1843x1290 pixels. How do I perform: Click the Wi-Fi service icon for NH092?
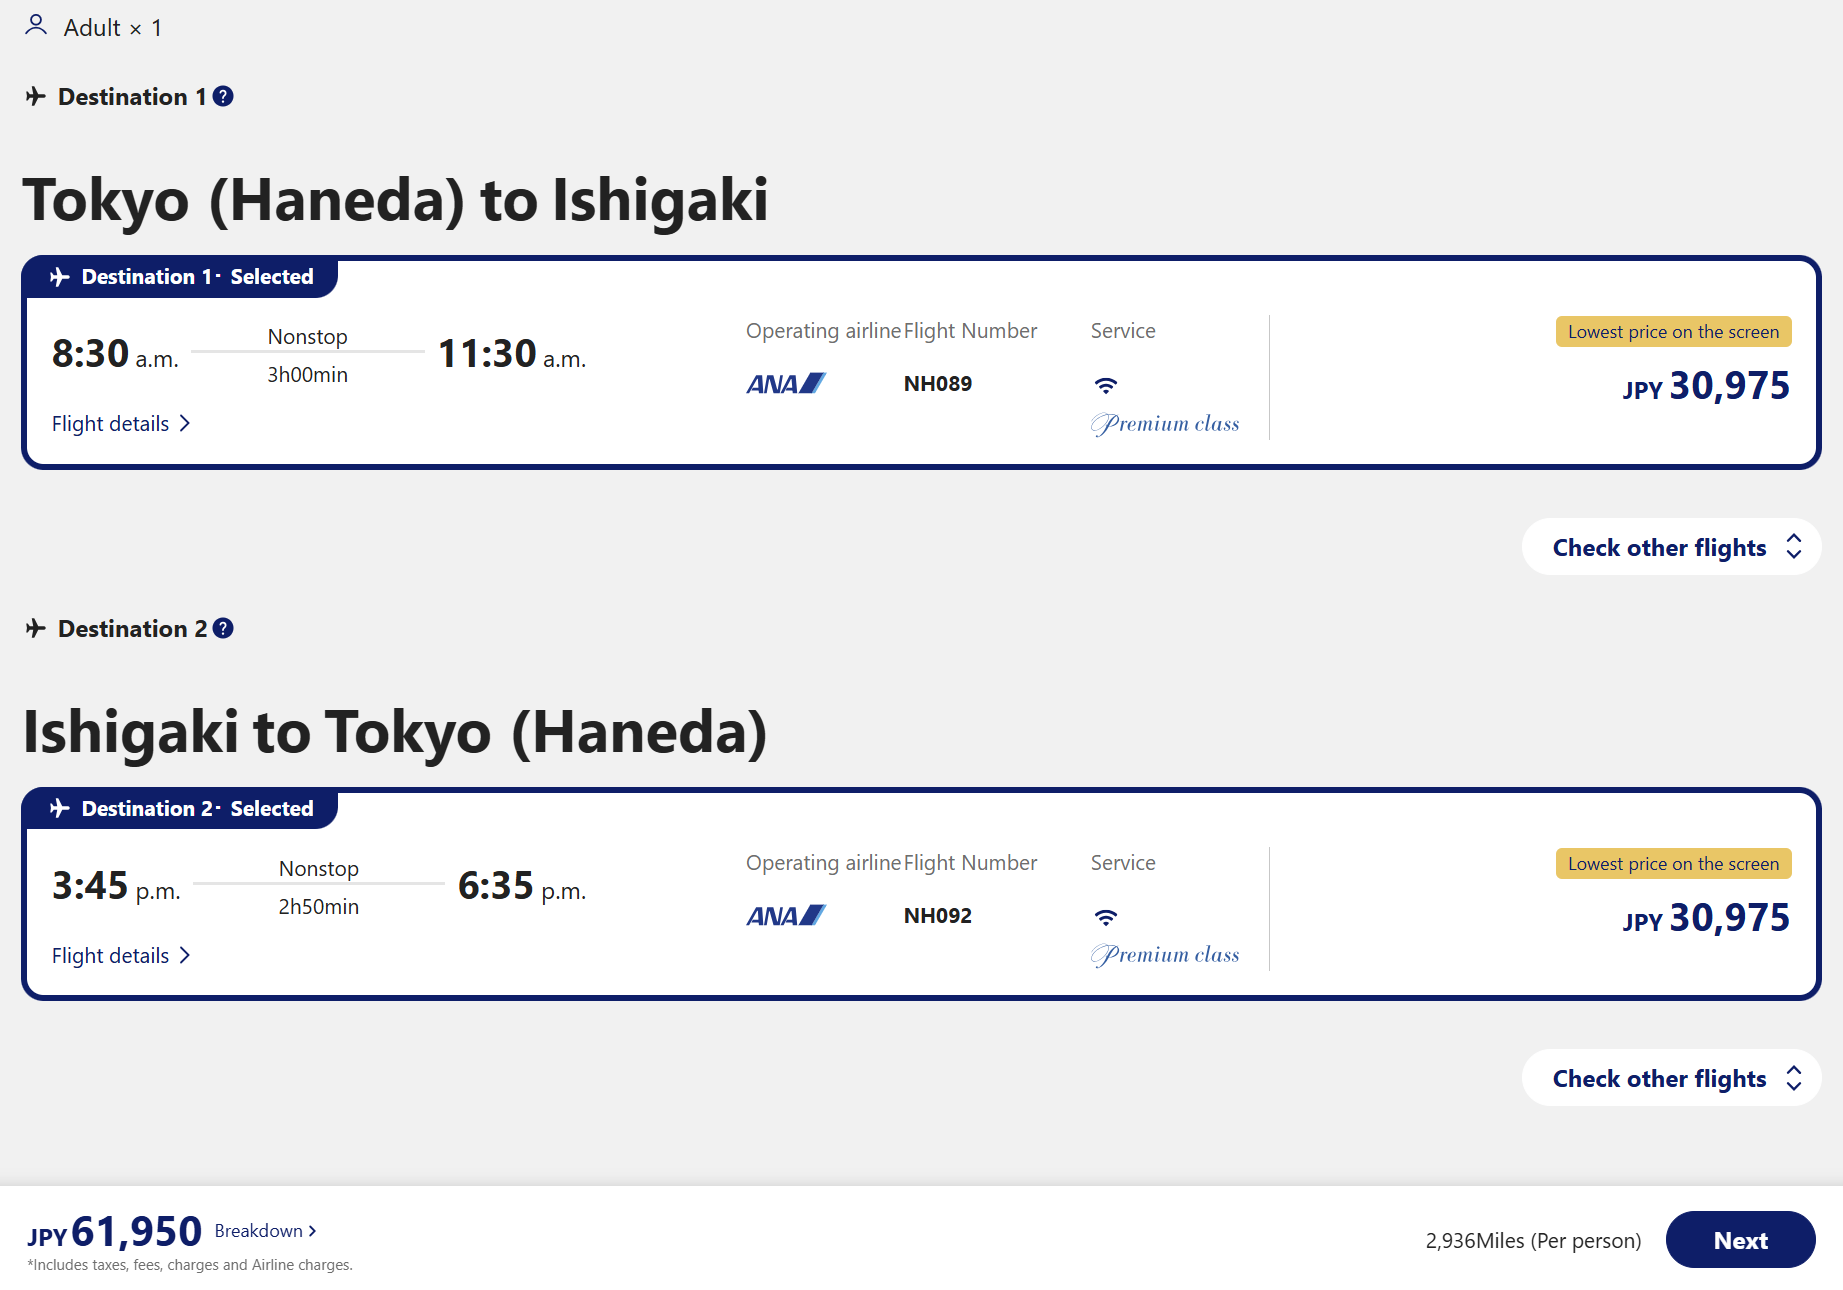(1105, 917)
